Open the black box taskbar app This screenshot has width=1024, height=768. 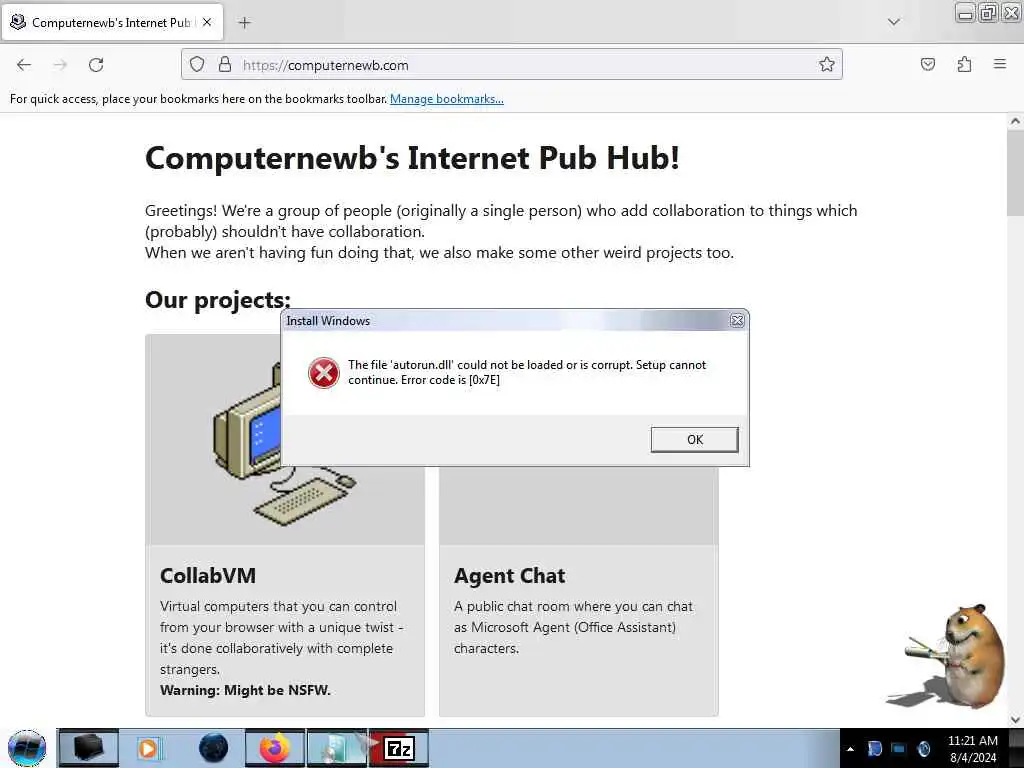[x=89, y=748]
